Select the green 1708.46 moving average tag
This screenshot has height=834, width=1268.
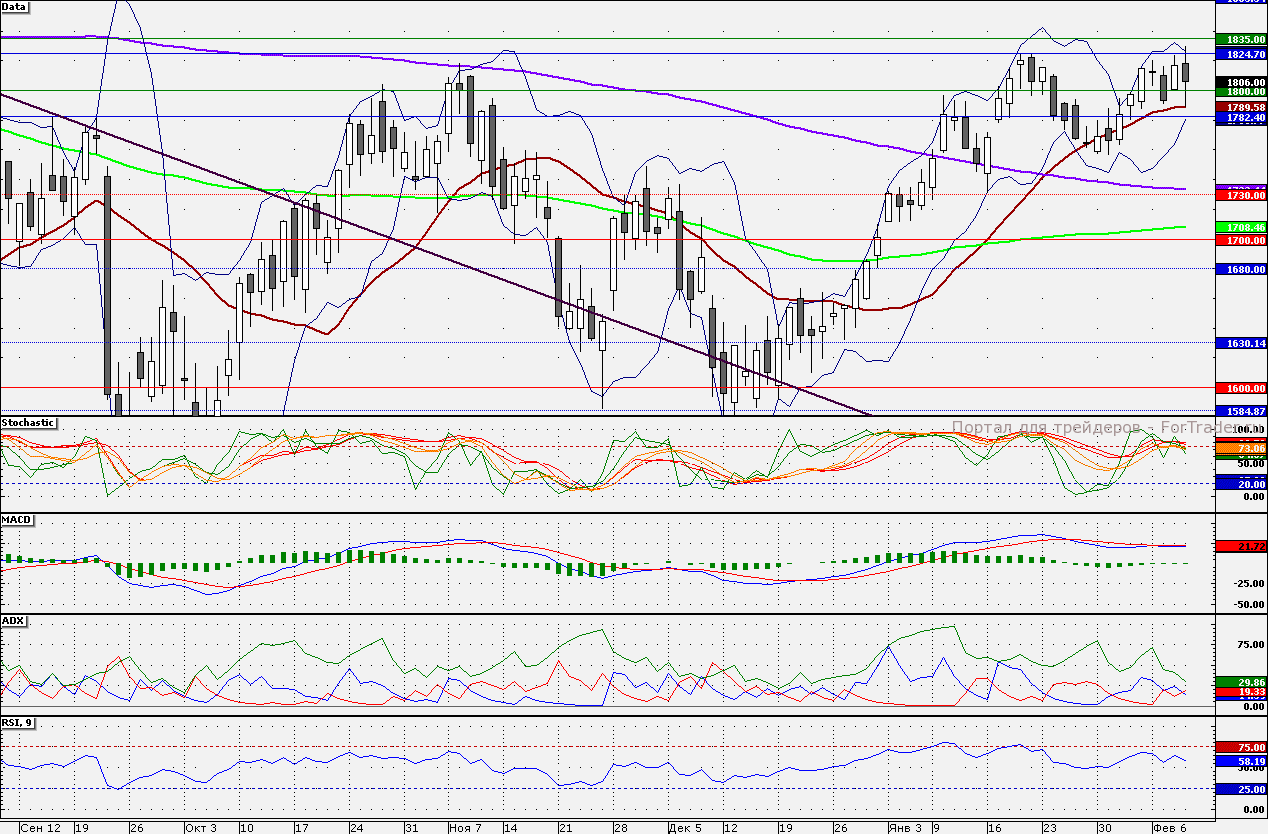(1239, 228)
